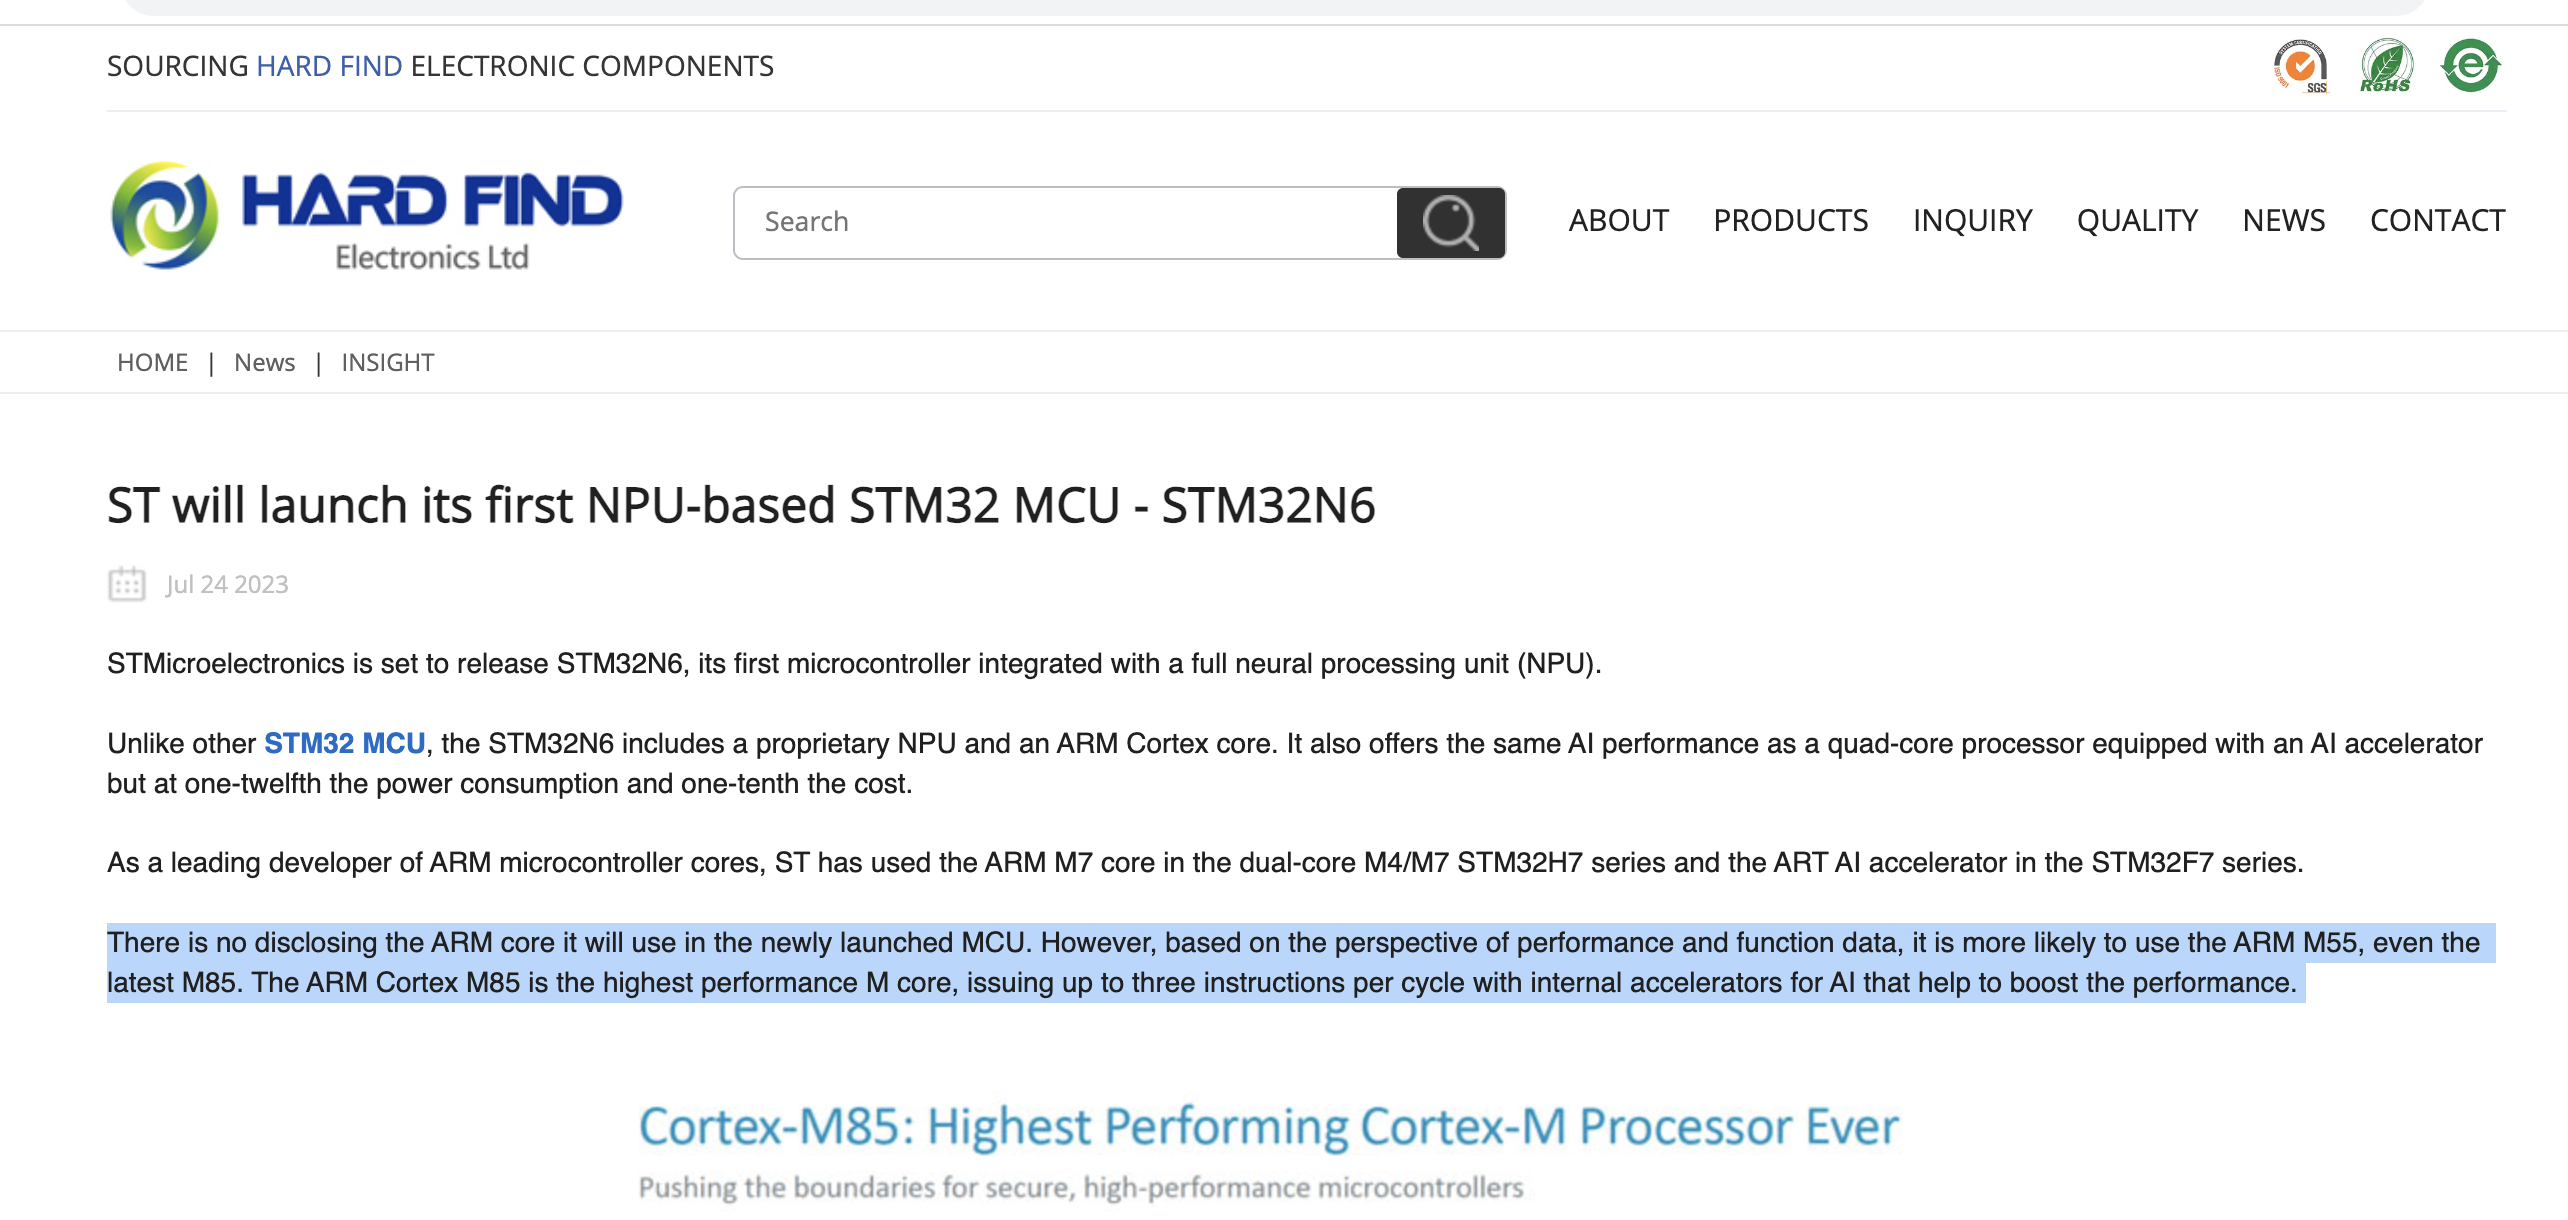Click the calendar icon beside the date

[127, 584]
